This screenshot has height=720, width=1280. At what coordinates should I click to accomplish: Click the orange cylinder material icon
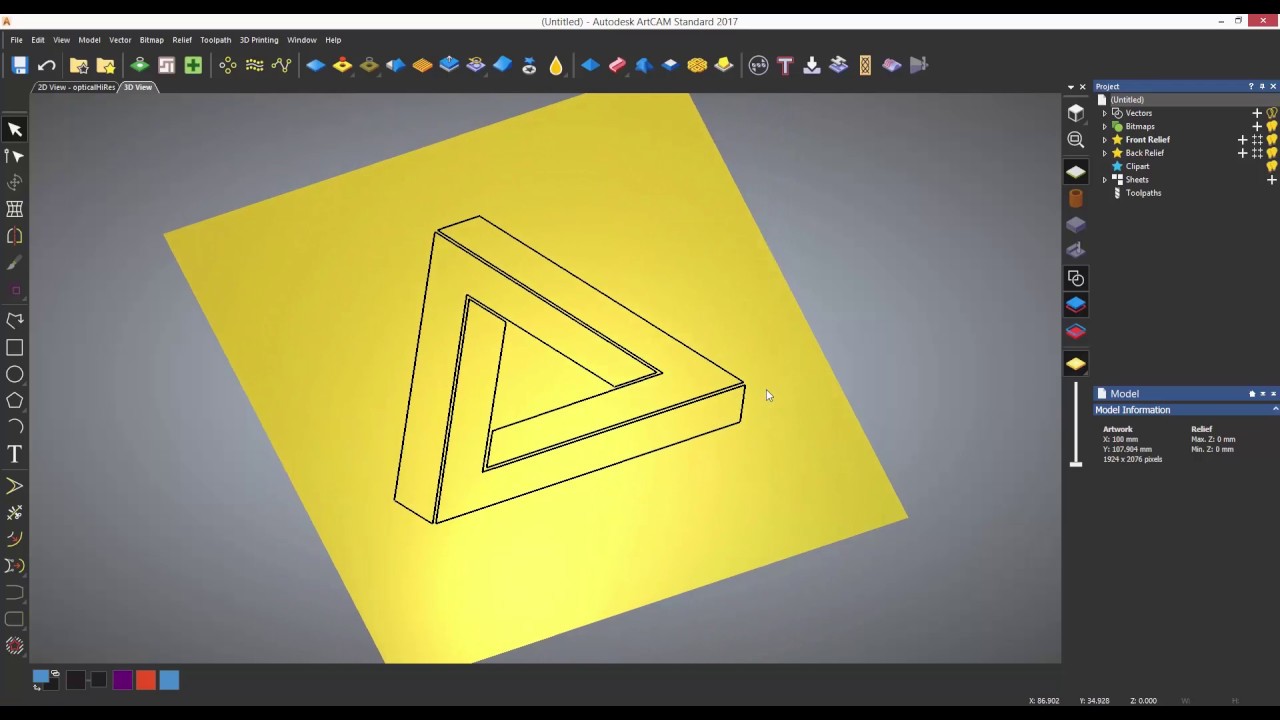1075,198
